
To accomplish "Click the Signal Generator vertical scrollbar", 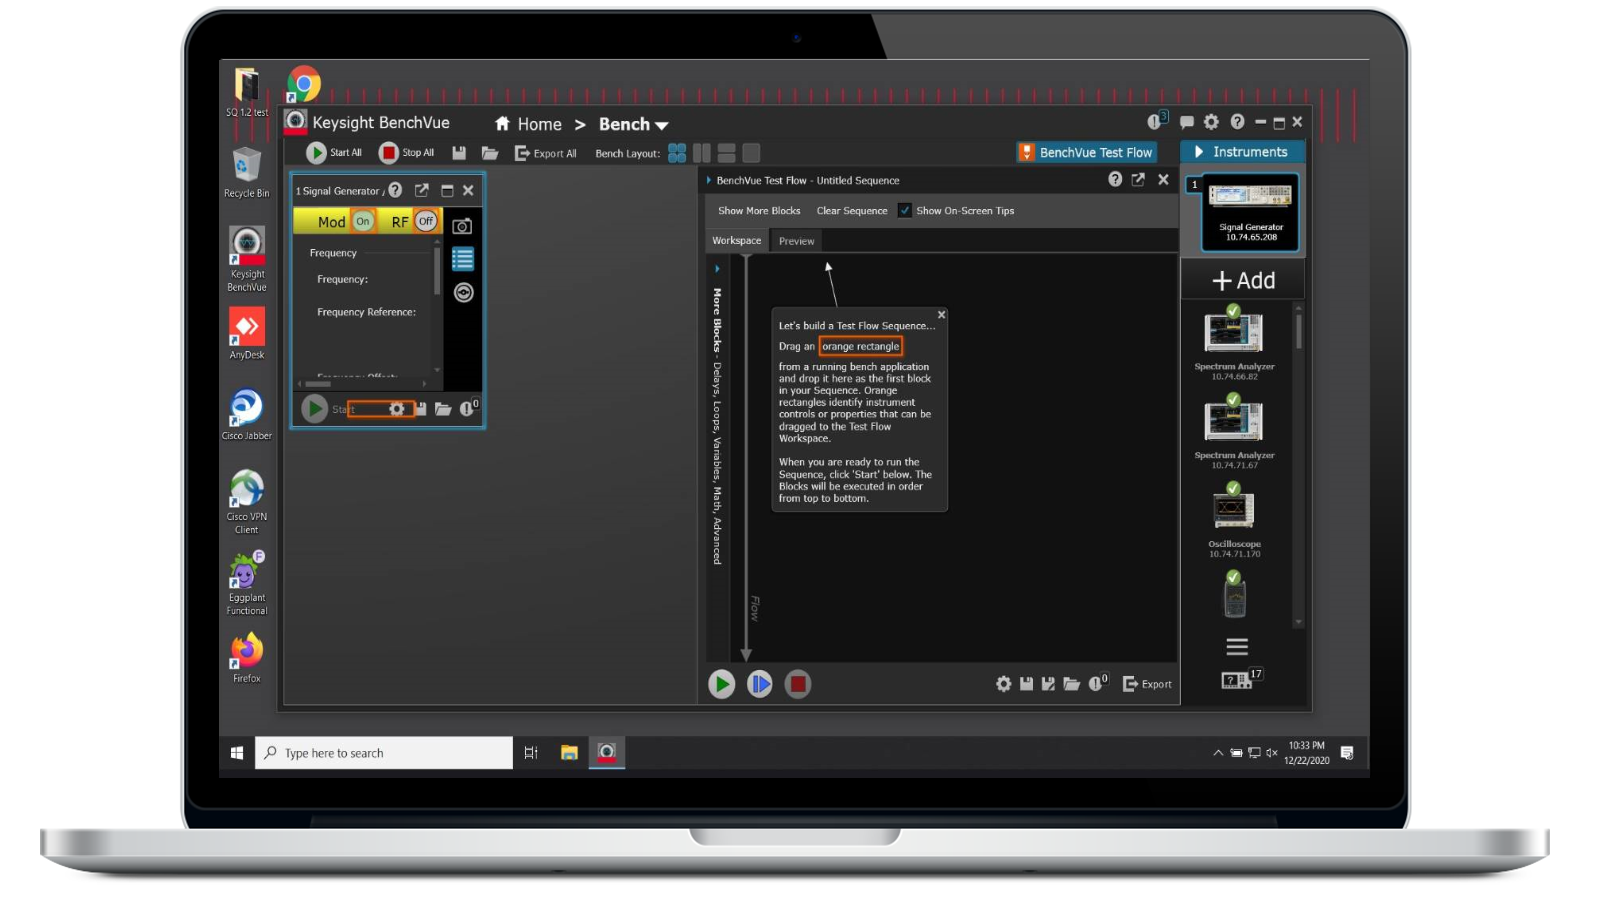I will 437,270.
